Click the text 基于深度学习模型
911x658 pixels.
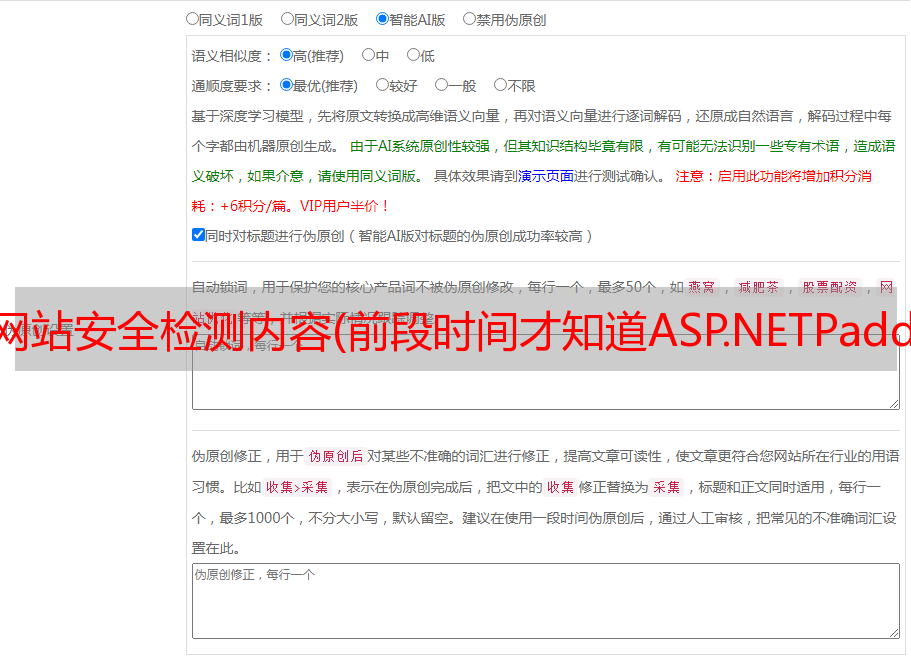[x=248, y=116]
